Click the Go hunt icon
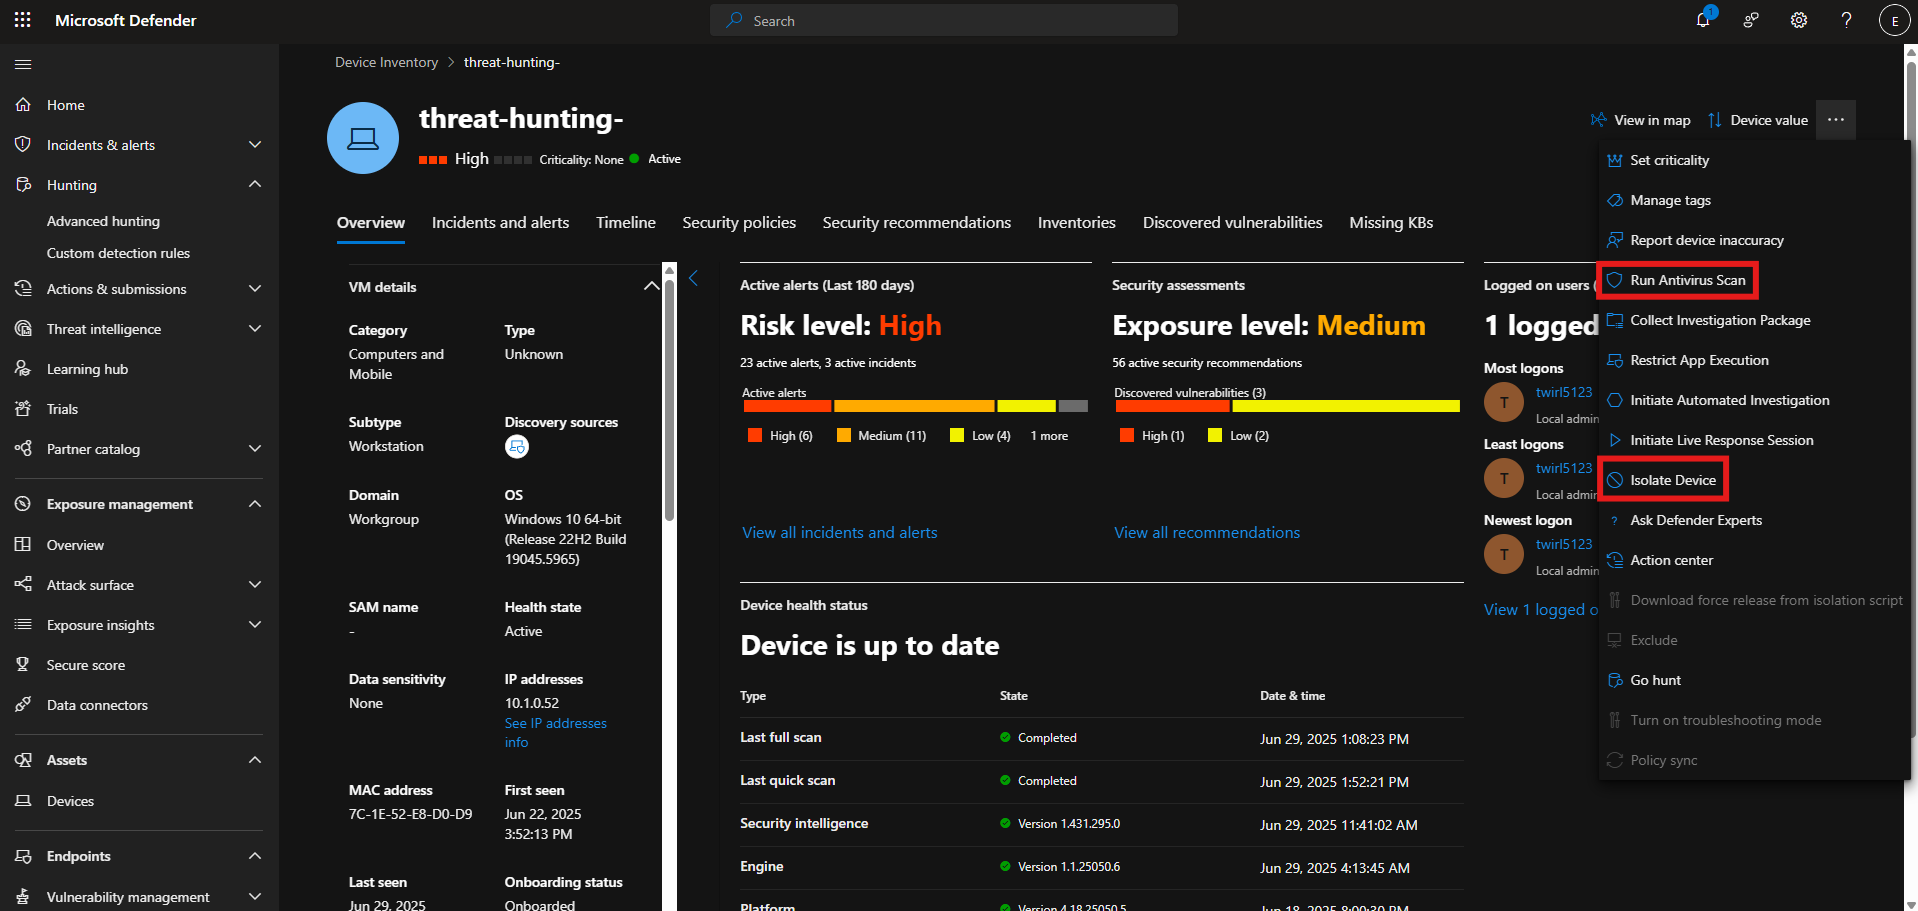The width and height of the screenshot is (1918, 911). tap(1614, 680)
